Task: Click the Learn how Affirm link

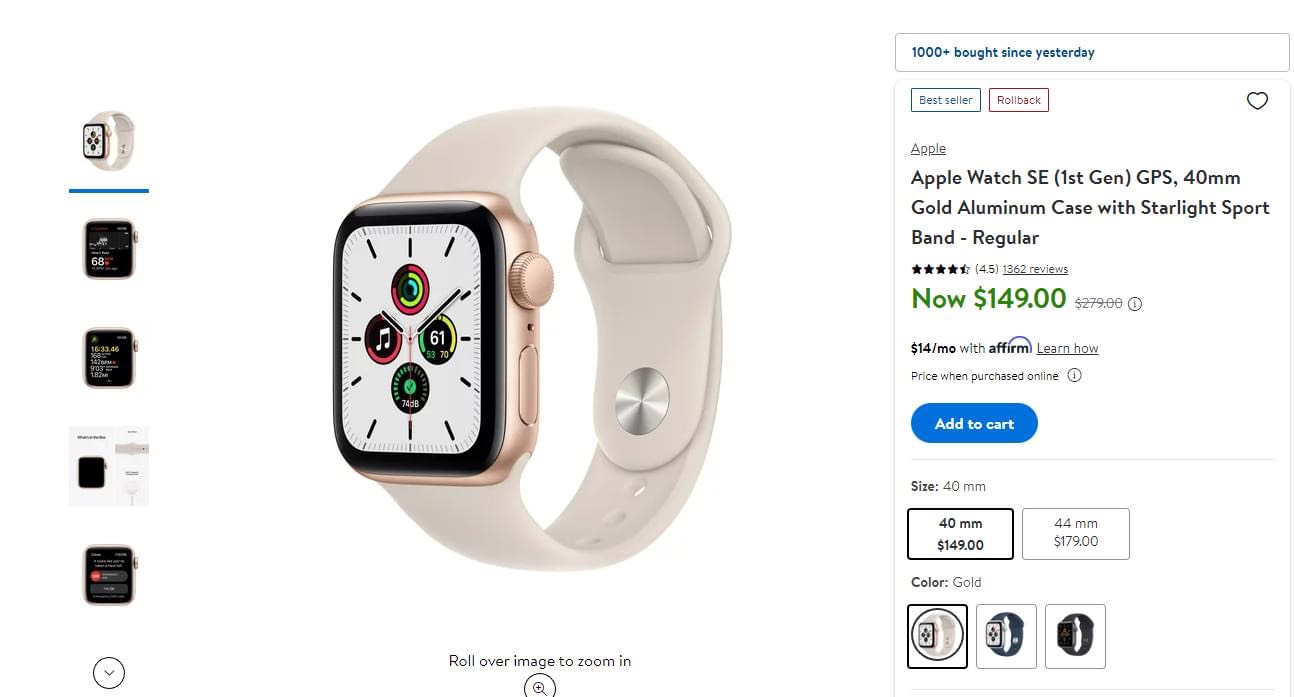Action: click(x=1067, y=348)
